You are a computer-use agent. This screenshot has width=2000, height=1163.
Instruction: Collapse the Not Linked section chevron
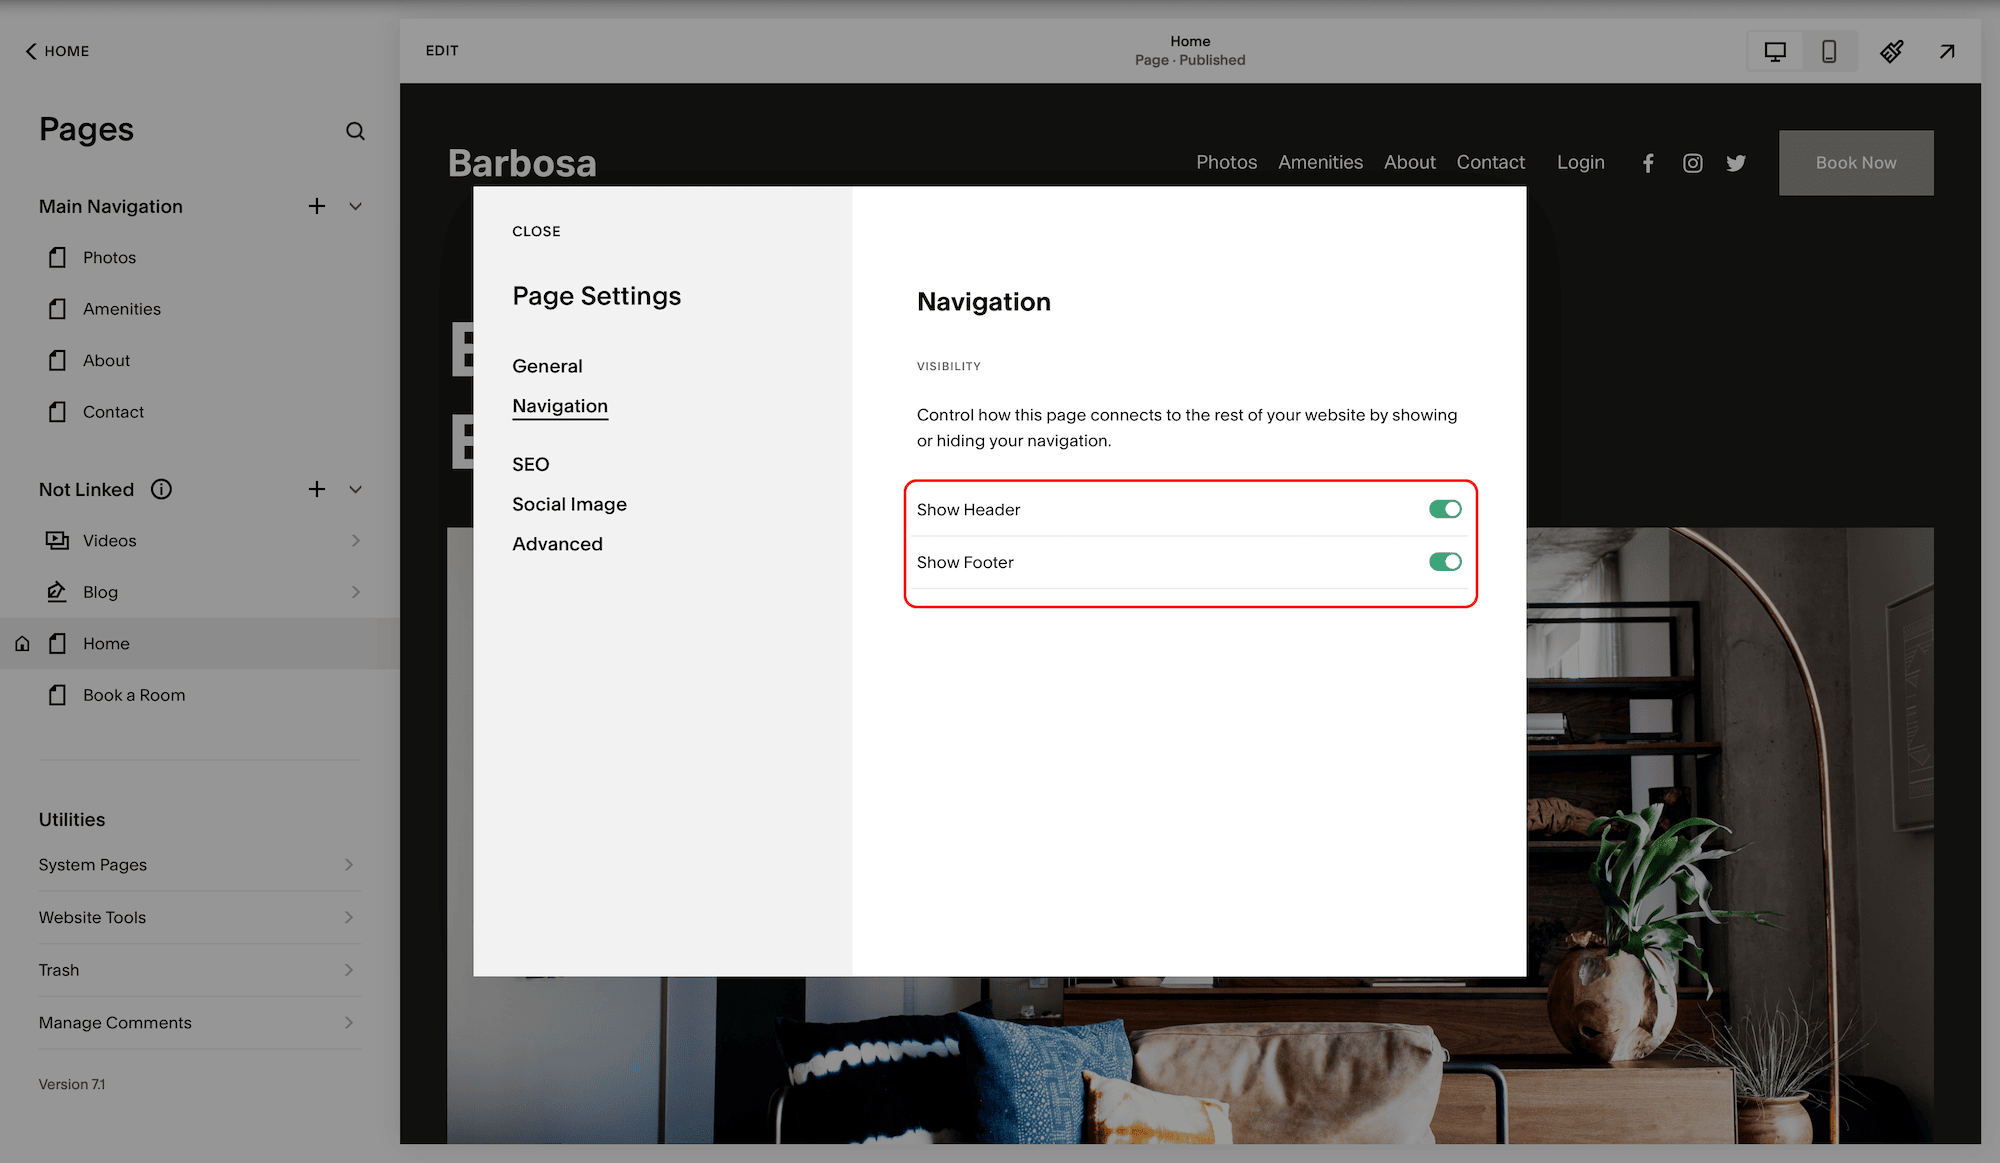coord(355,489)
